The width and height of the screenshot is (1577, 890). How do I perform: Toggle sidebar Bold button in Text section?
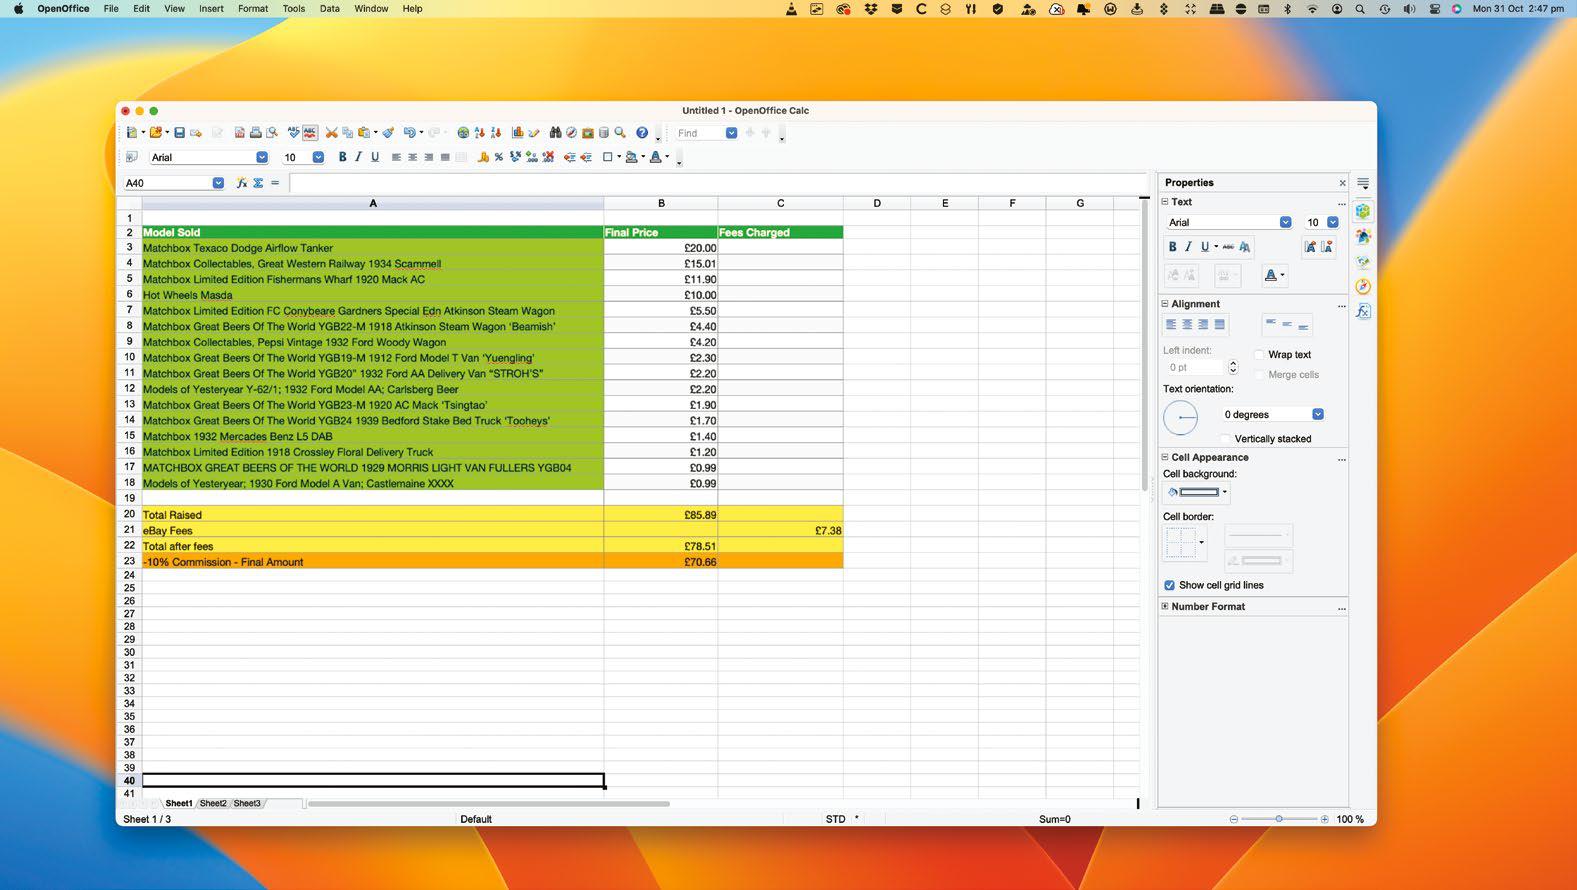[x=1172, y=247]
